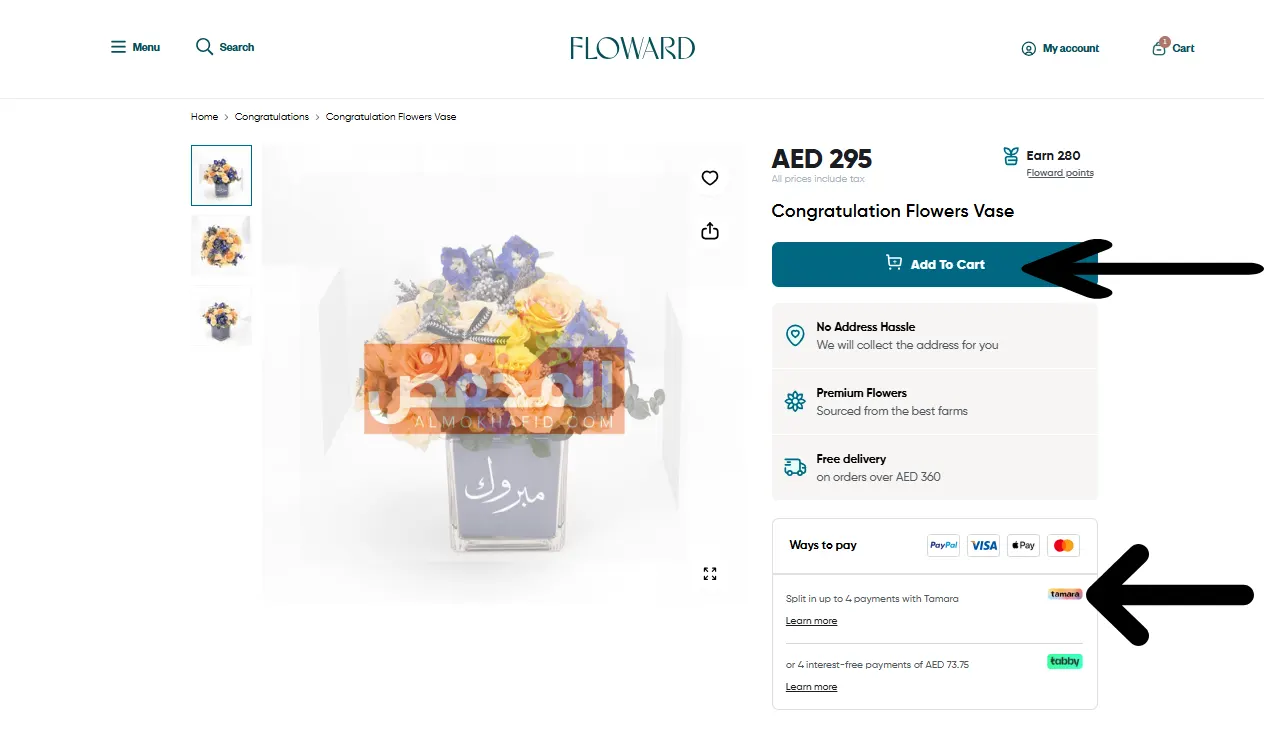Viewport: 1264px width, 735px height.
Task: Click the My account profile icon
Action: pos(1028,48)
